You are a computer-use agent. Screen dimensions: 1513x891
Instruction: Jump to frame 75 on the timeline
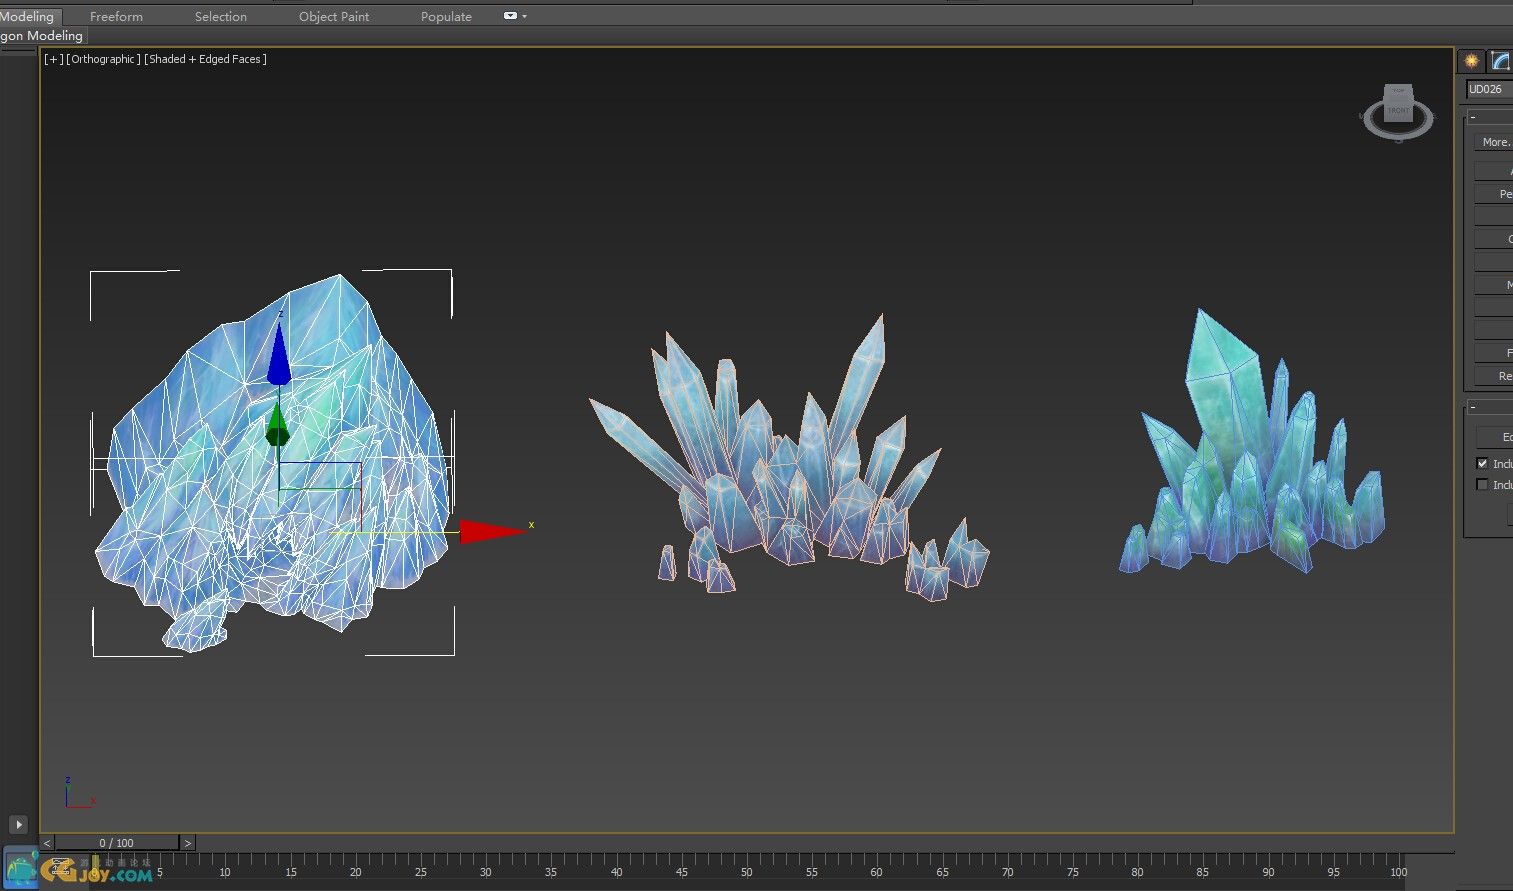pyautogui.click(x=1072, y=872)
